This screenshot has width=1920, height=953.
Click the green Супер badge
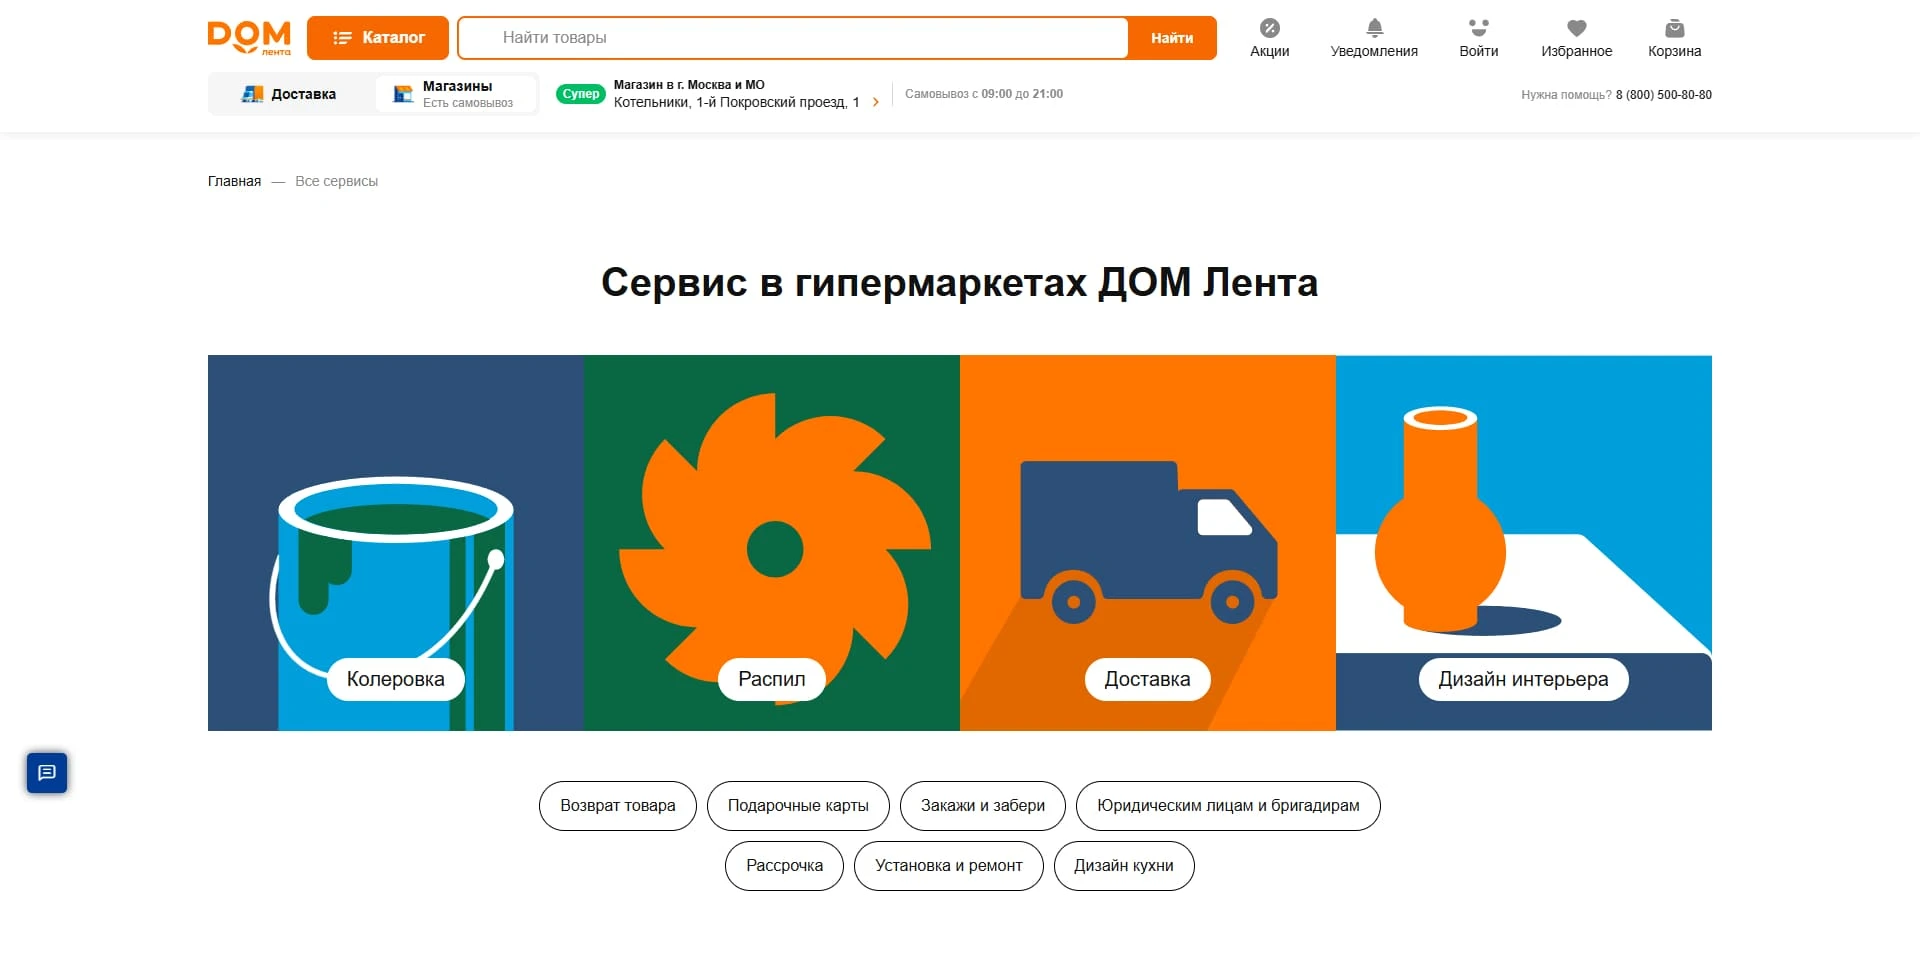click(x=581, y=94)
